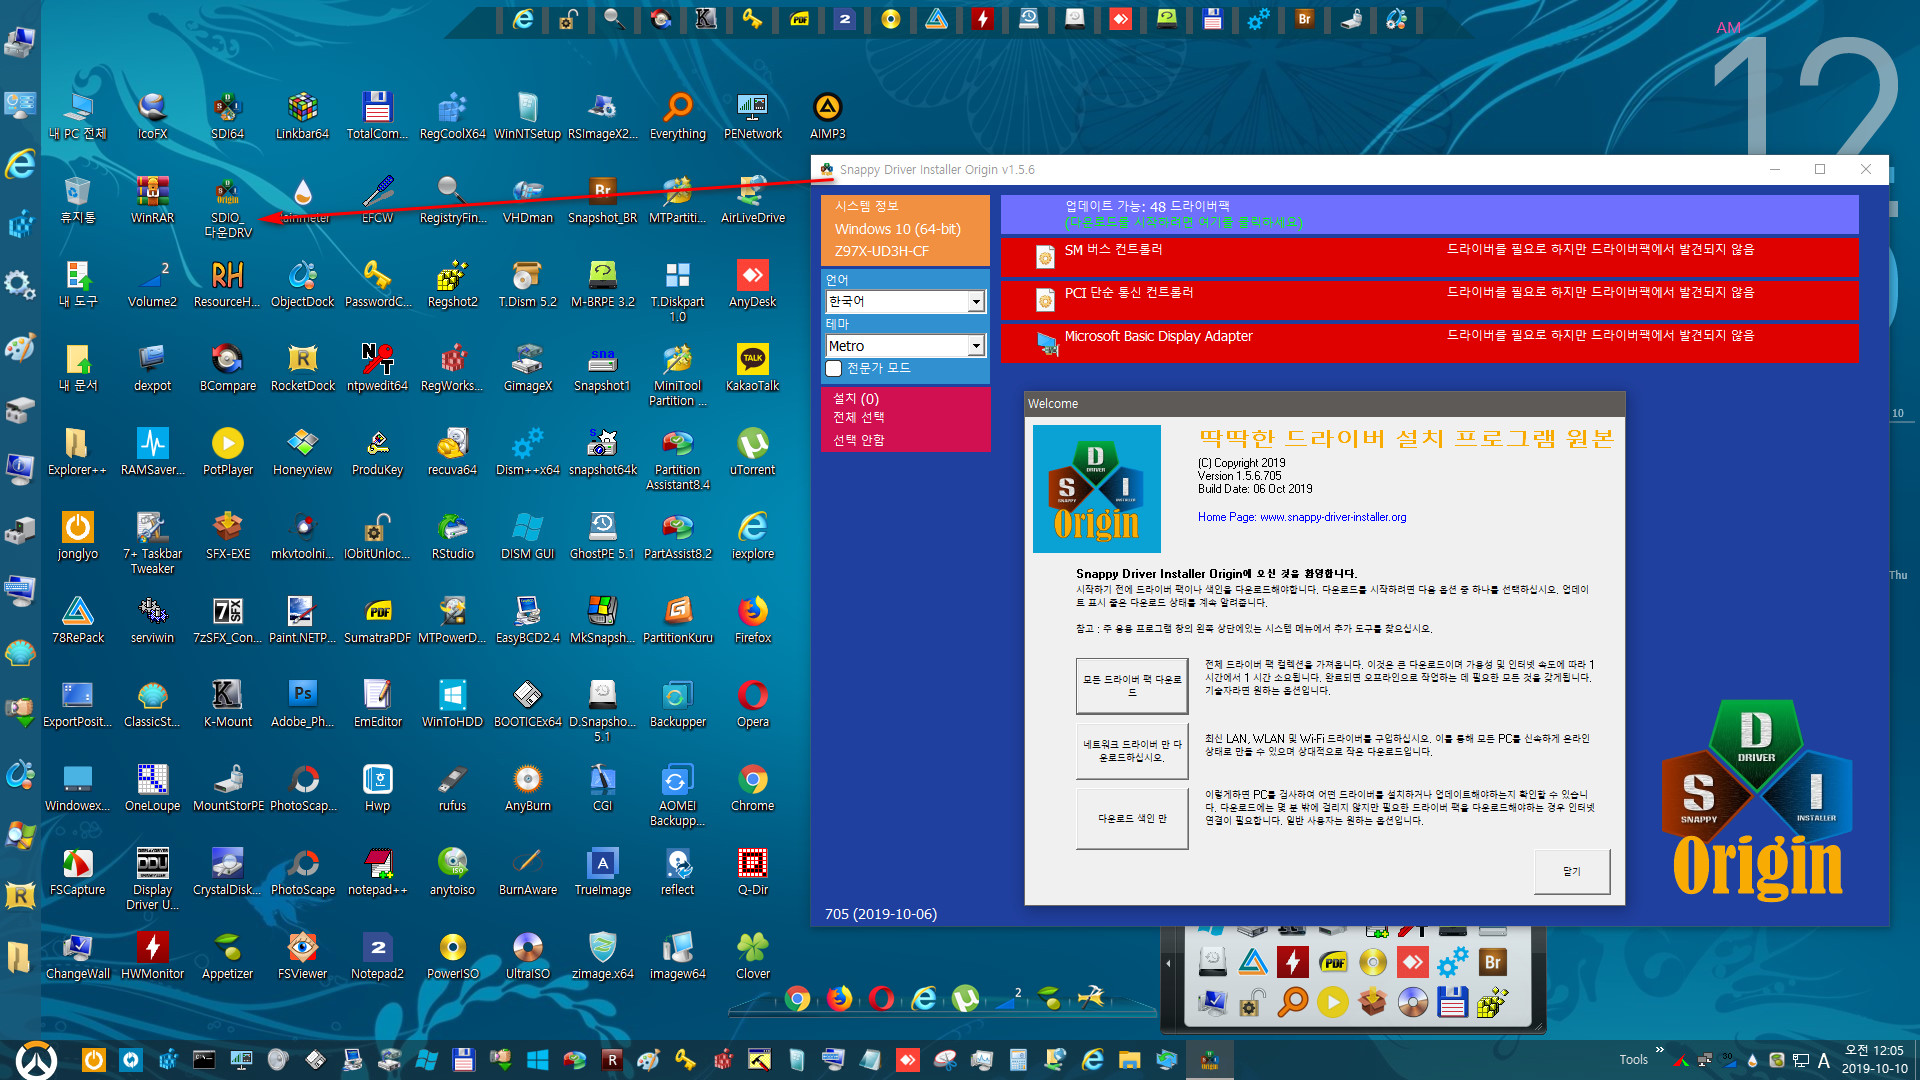Click the 휴지통 recycle bin icon
Screen dimensions: 1920x1080
pyautogui.click(x=77, y=200)
